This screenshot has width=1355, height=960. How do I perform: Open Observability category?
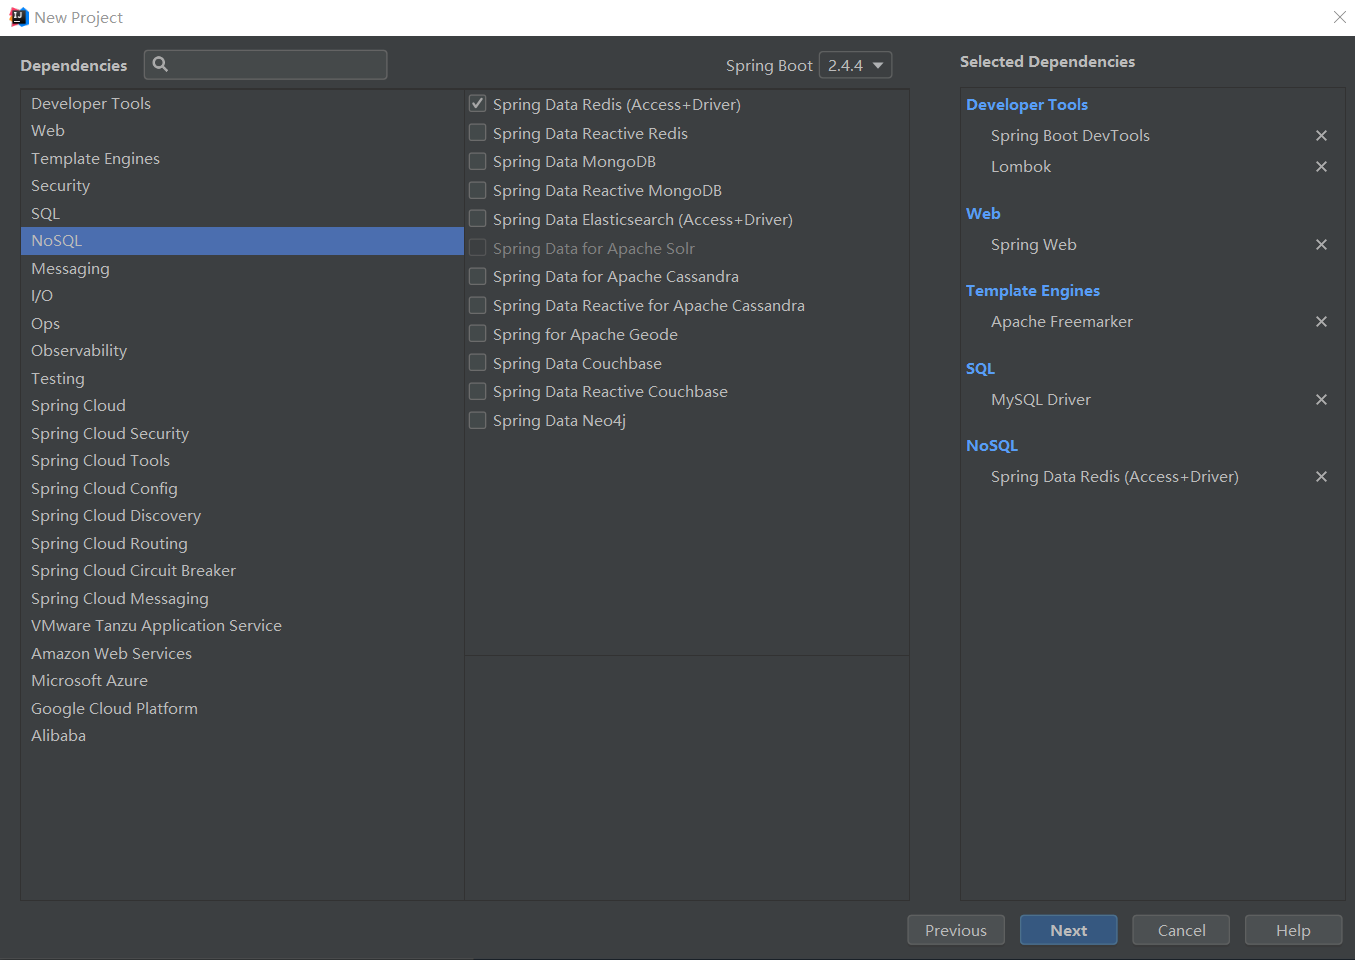coord(242,351)
